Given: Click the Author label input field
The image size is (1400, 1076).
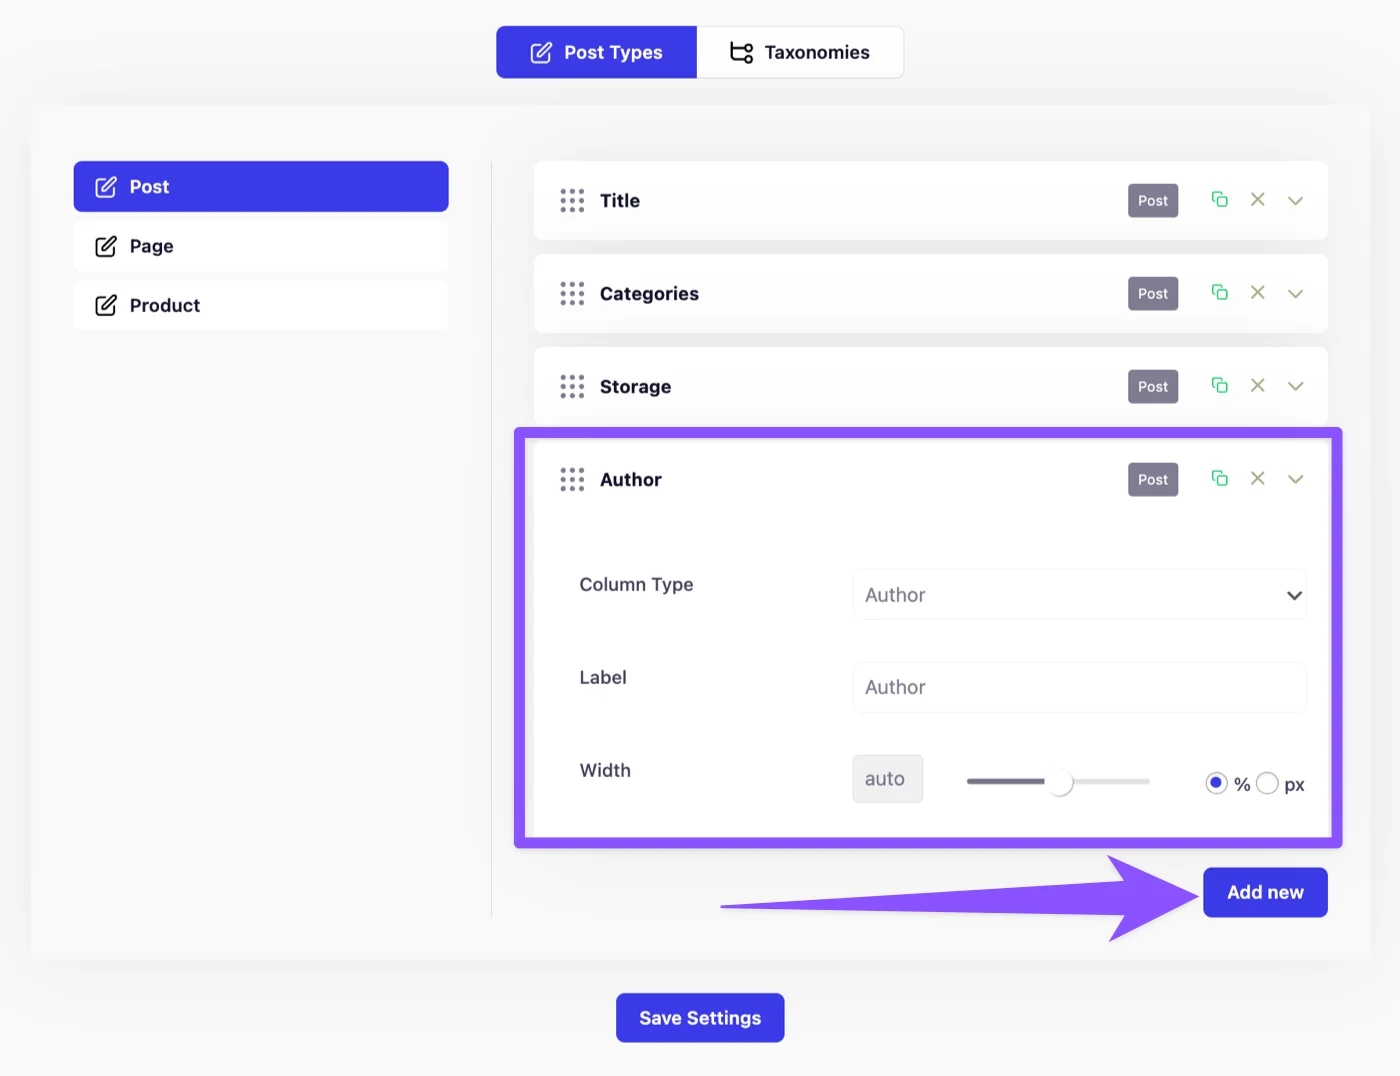Looking at the screenshot, I should pos(1079,687).
